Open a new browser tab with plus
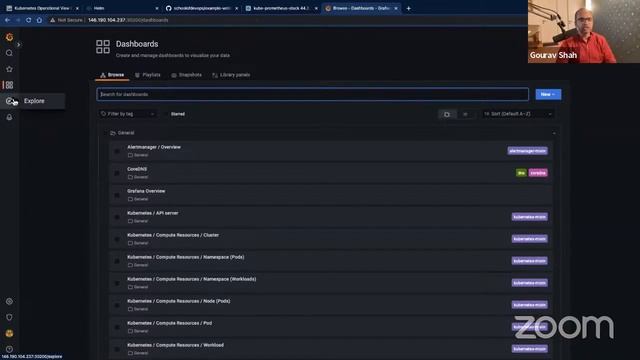Screen dimensions: 640x360 pos(409,8)
